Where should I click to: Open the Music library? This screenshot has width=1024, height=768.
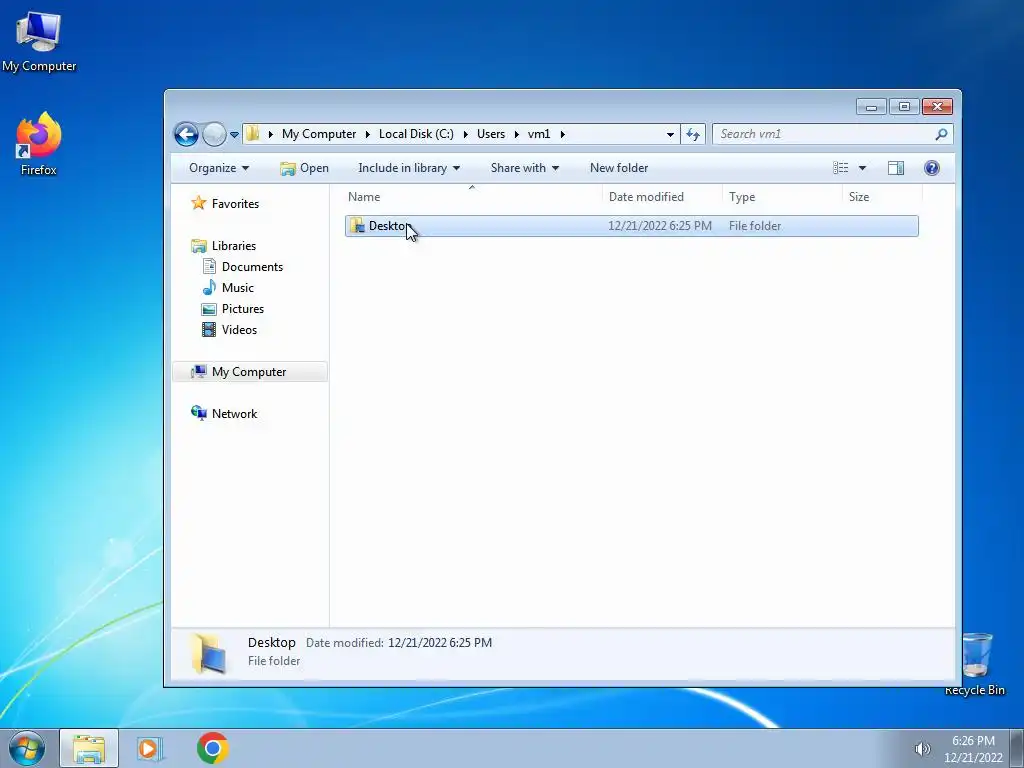[238, 287]
